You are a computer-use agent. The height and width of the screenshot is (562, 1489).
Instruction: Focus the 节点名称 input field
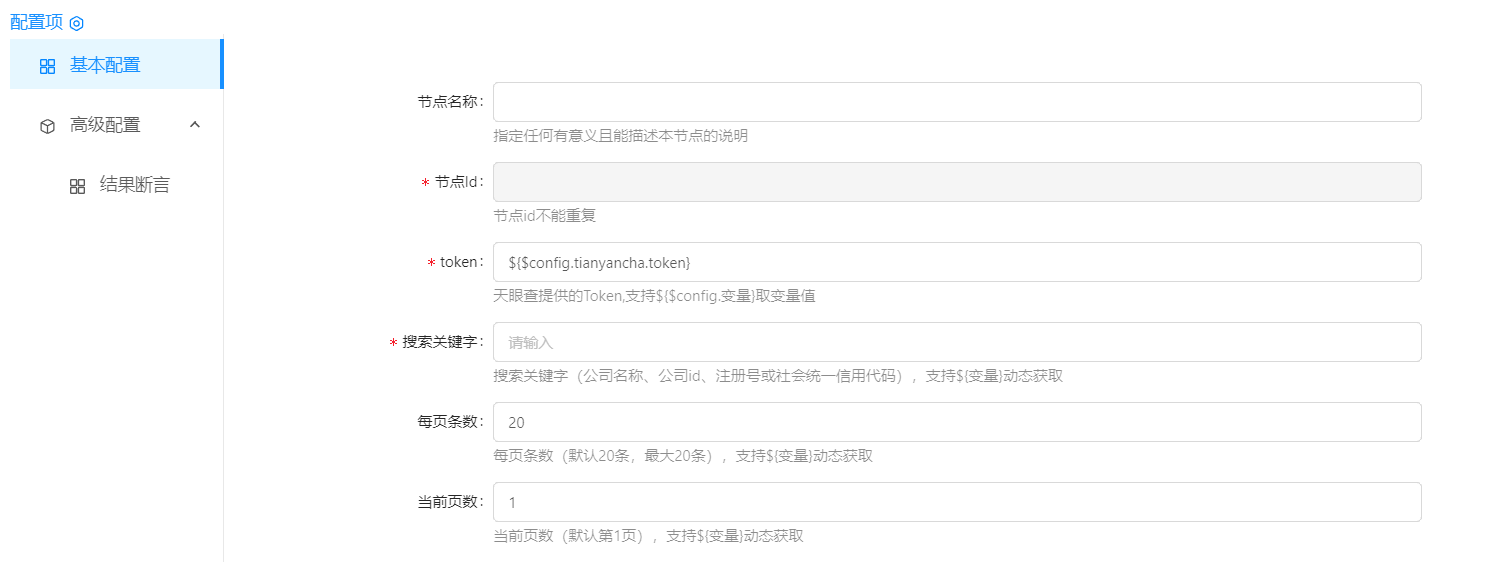(956, 102)
